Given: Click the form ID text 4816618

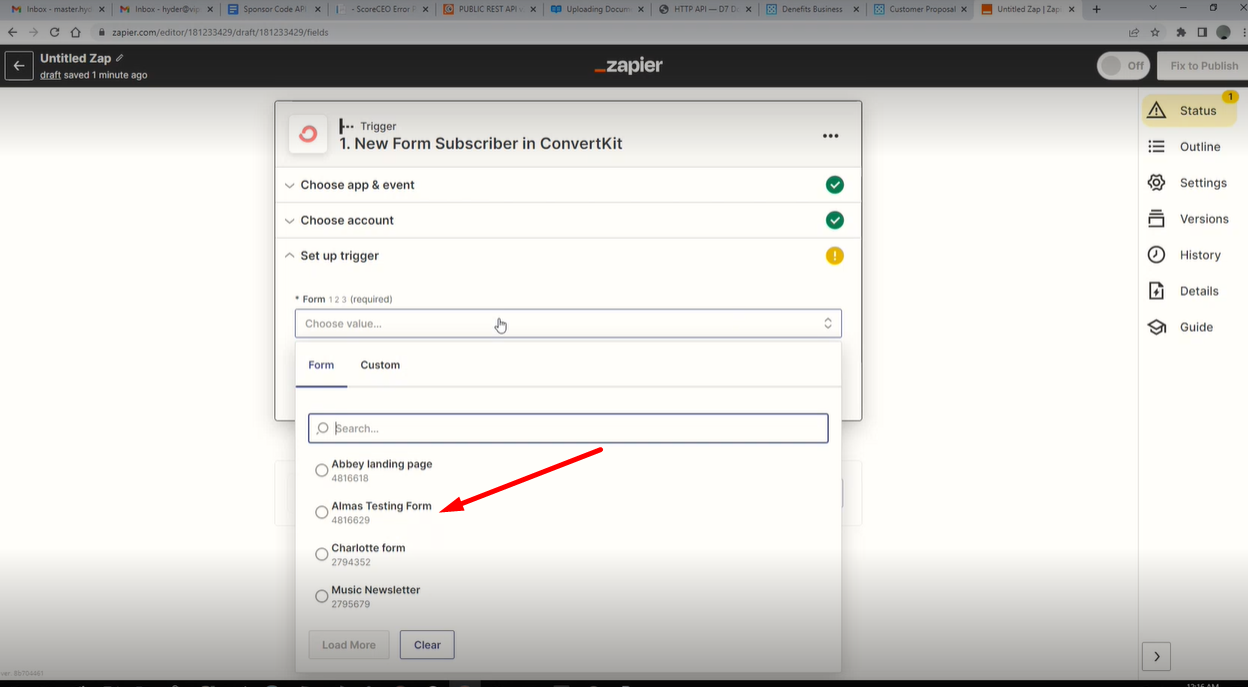Looking at the screenshot, I should click(350, 479).
